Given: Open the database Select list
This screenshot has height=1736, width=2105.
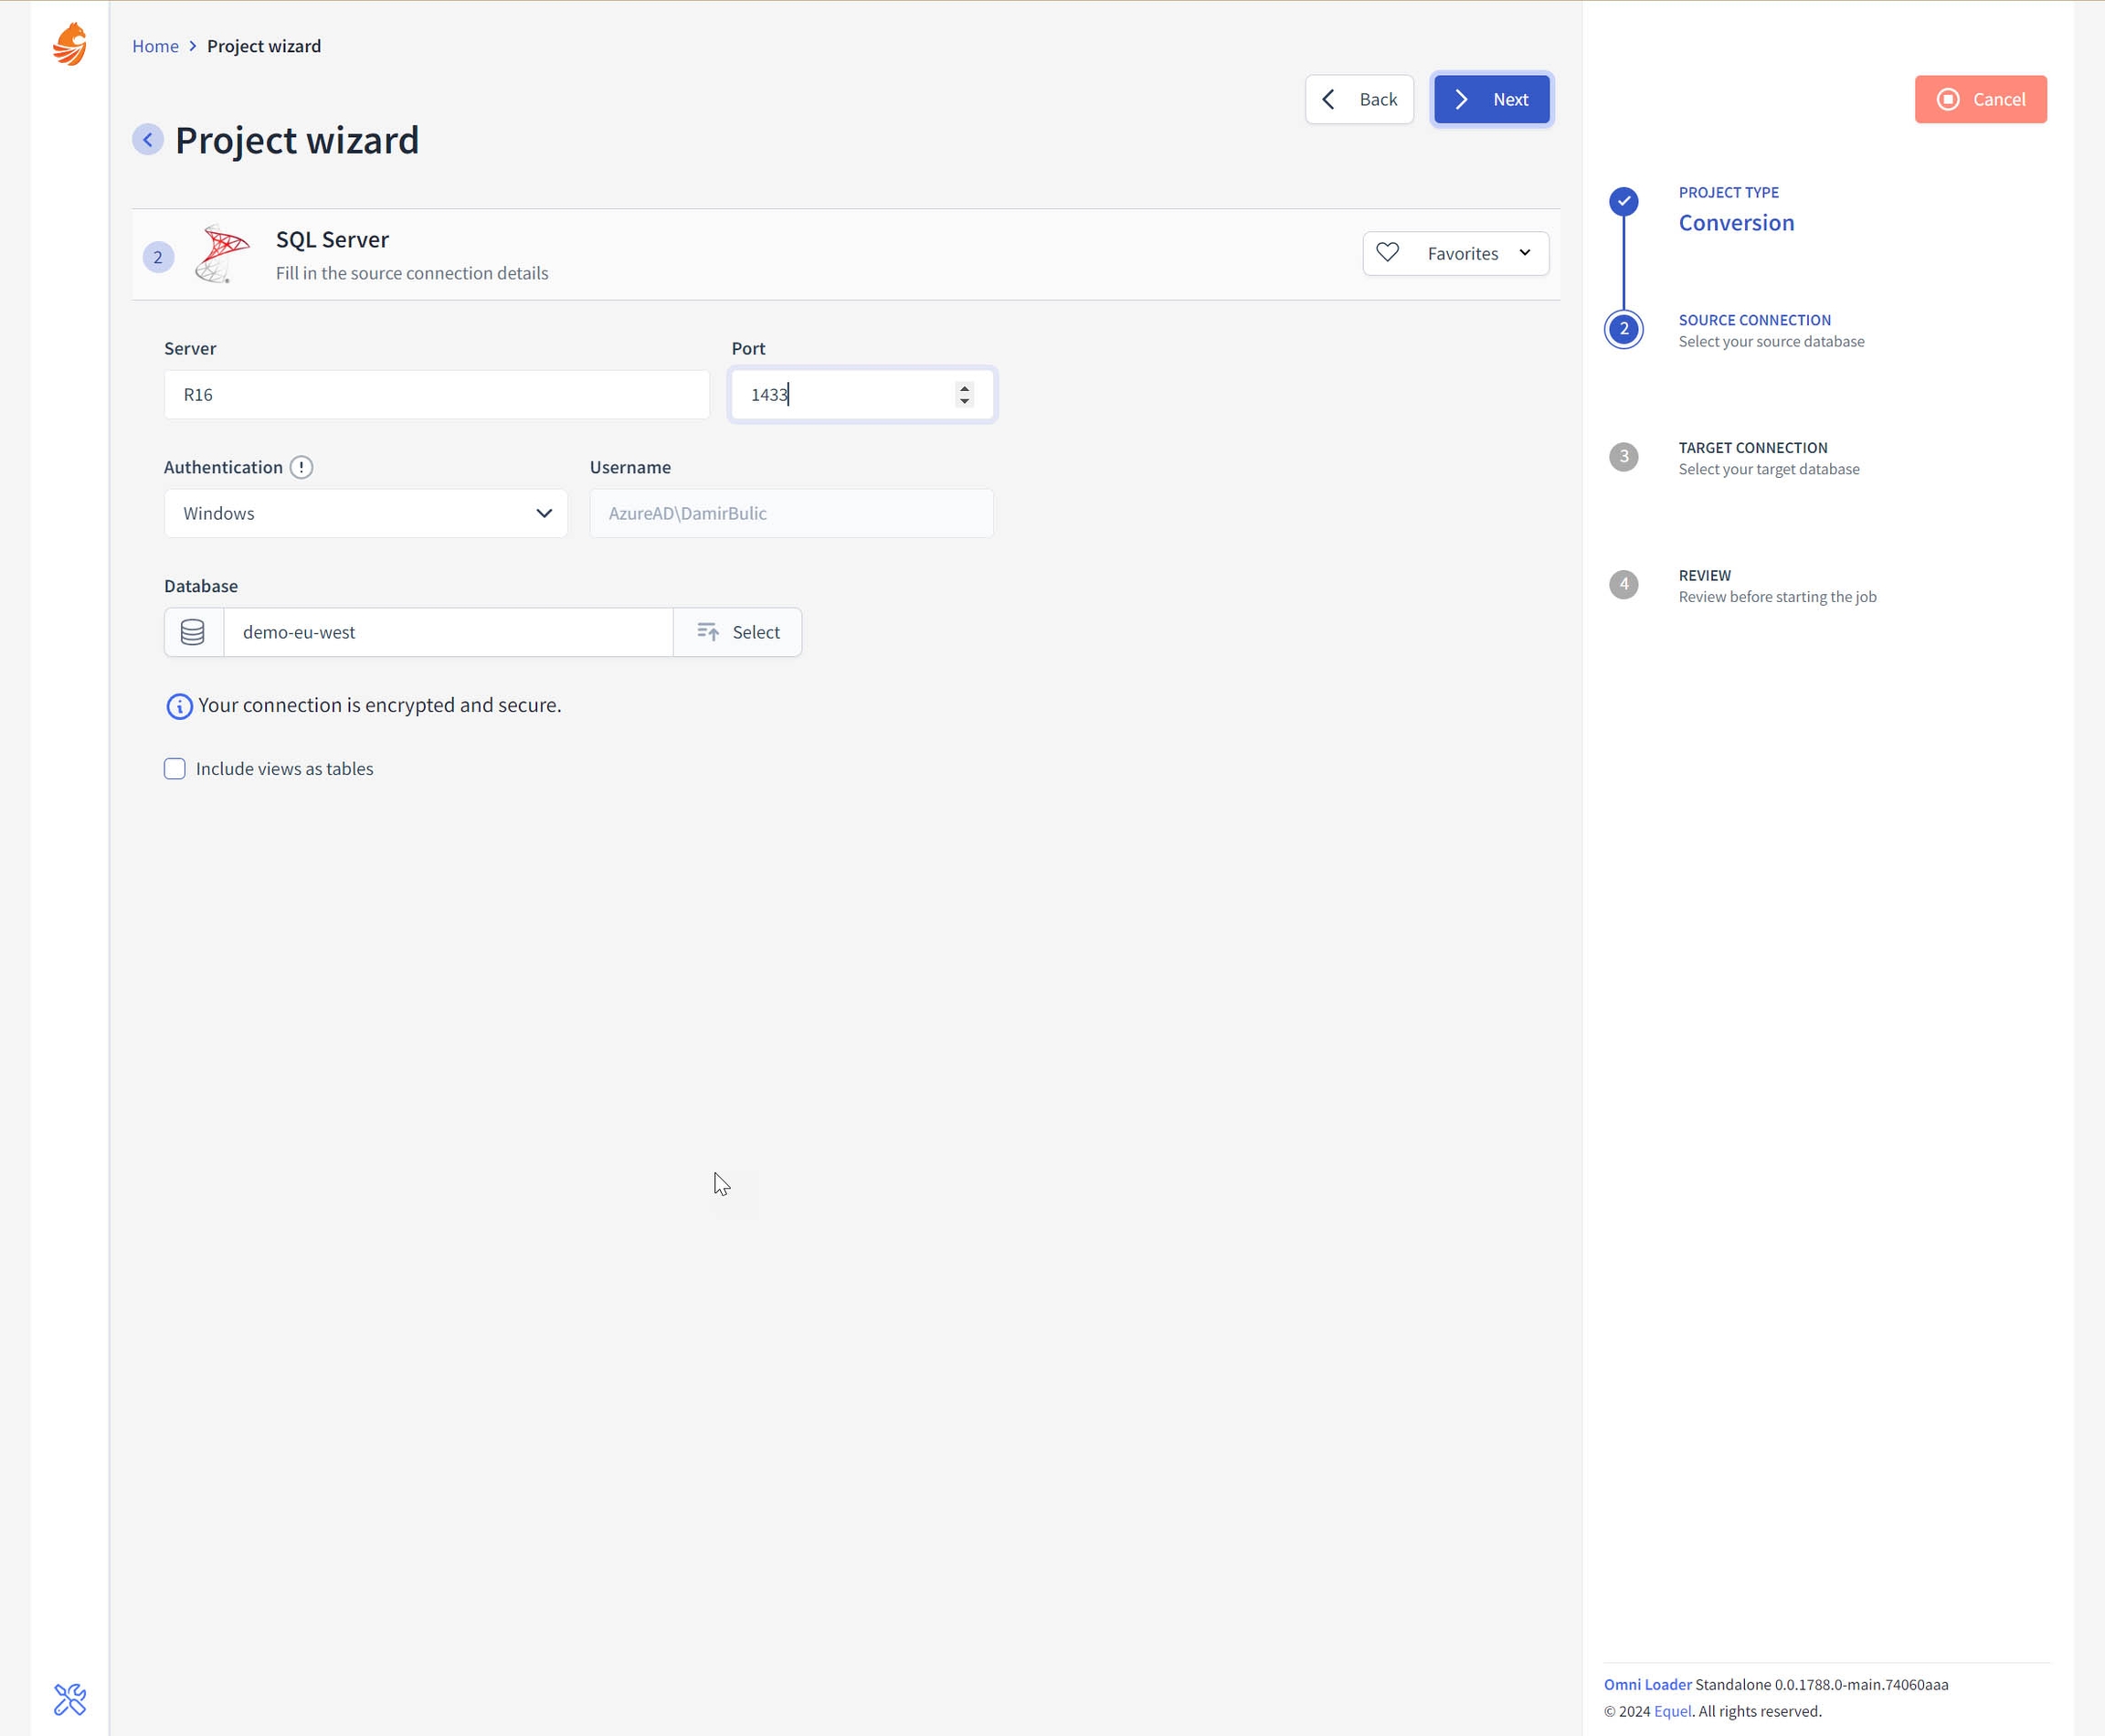Looking at the screenshot, I should (737, 632).
